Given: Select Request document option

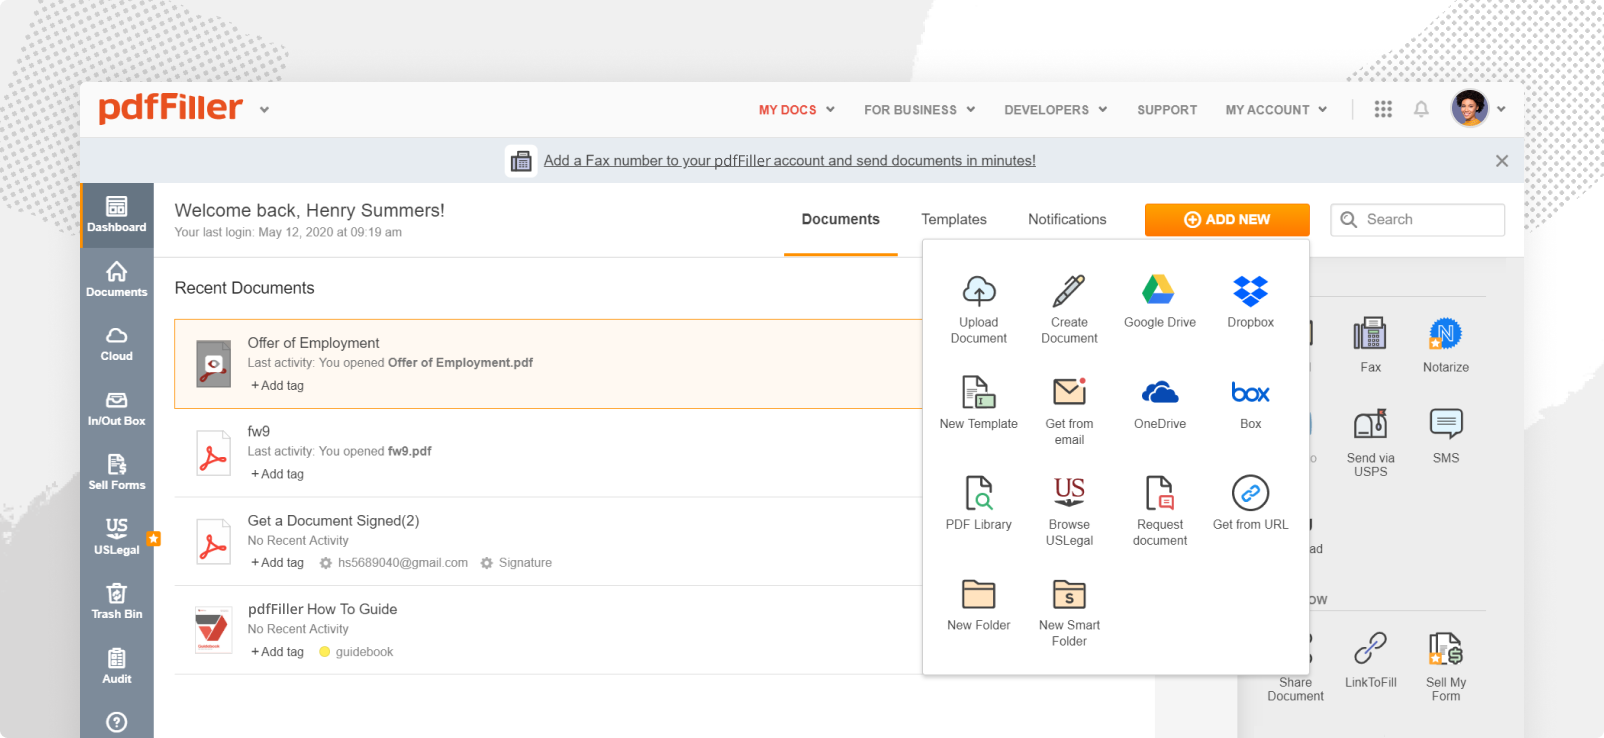Looking at the screenshot, I should click(1160, 511).
